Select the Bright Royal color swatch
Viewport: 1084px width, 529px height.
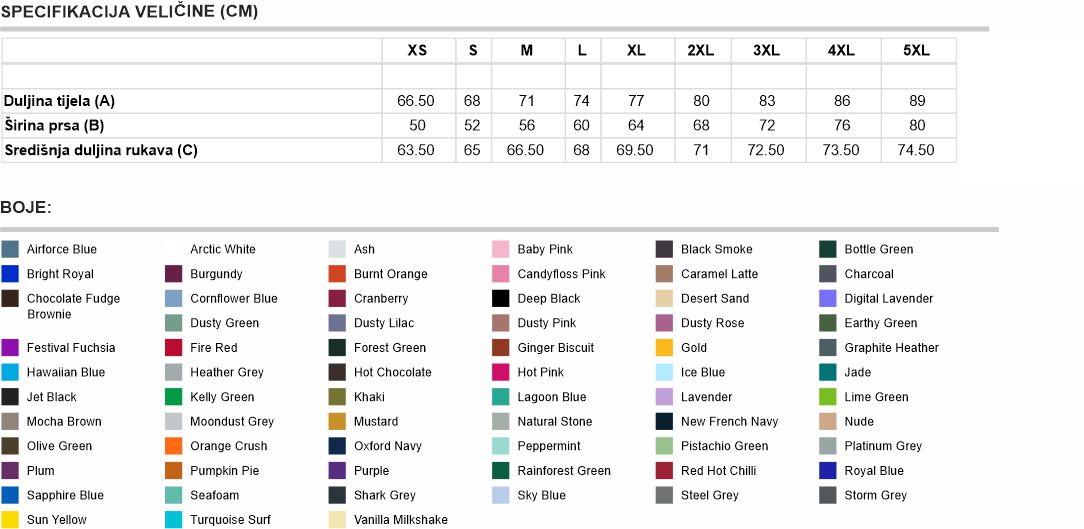coord(10,274)
